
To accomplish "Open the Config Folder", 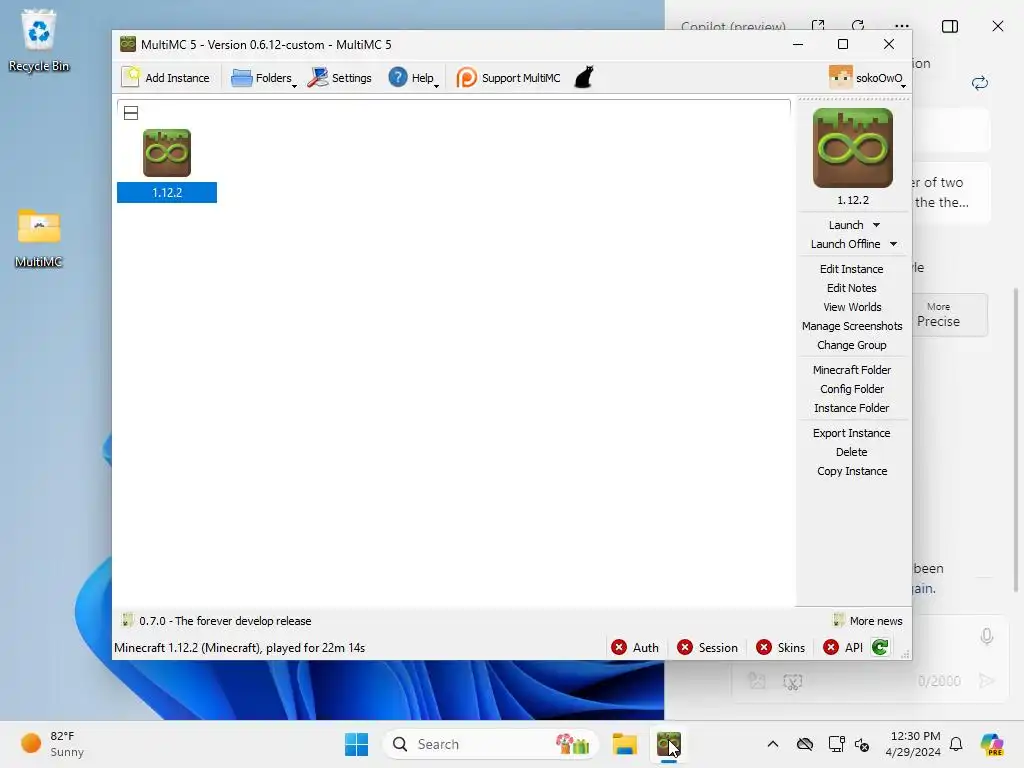I will point(852,389).
